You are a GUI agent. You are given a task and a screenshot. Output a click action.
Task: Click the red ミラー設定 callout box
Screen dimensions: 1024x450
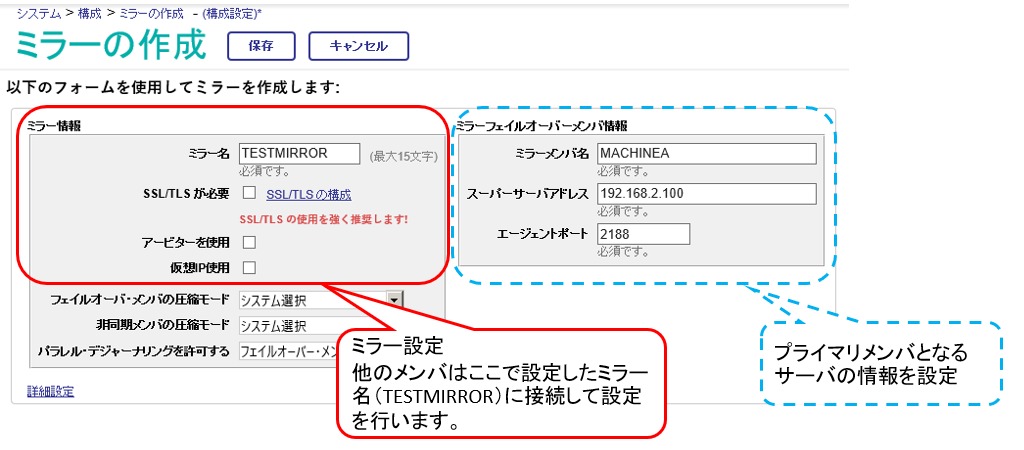coord(500,383)
